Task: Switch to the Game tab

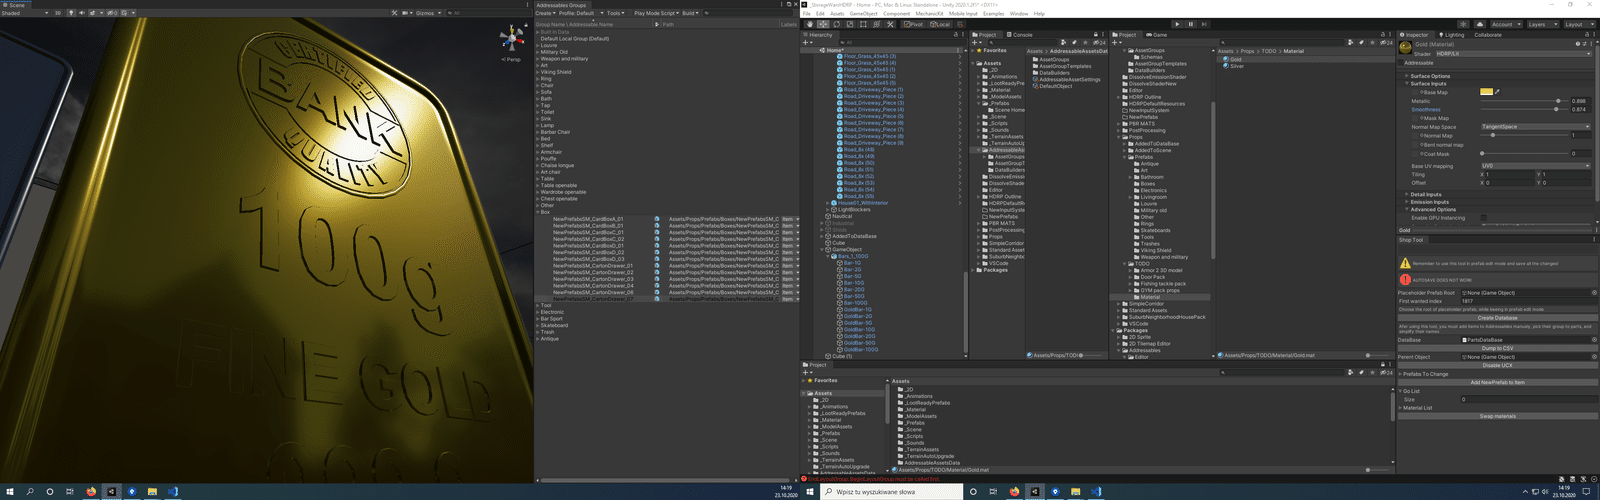Action: click(1156, 34)
